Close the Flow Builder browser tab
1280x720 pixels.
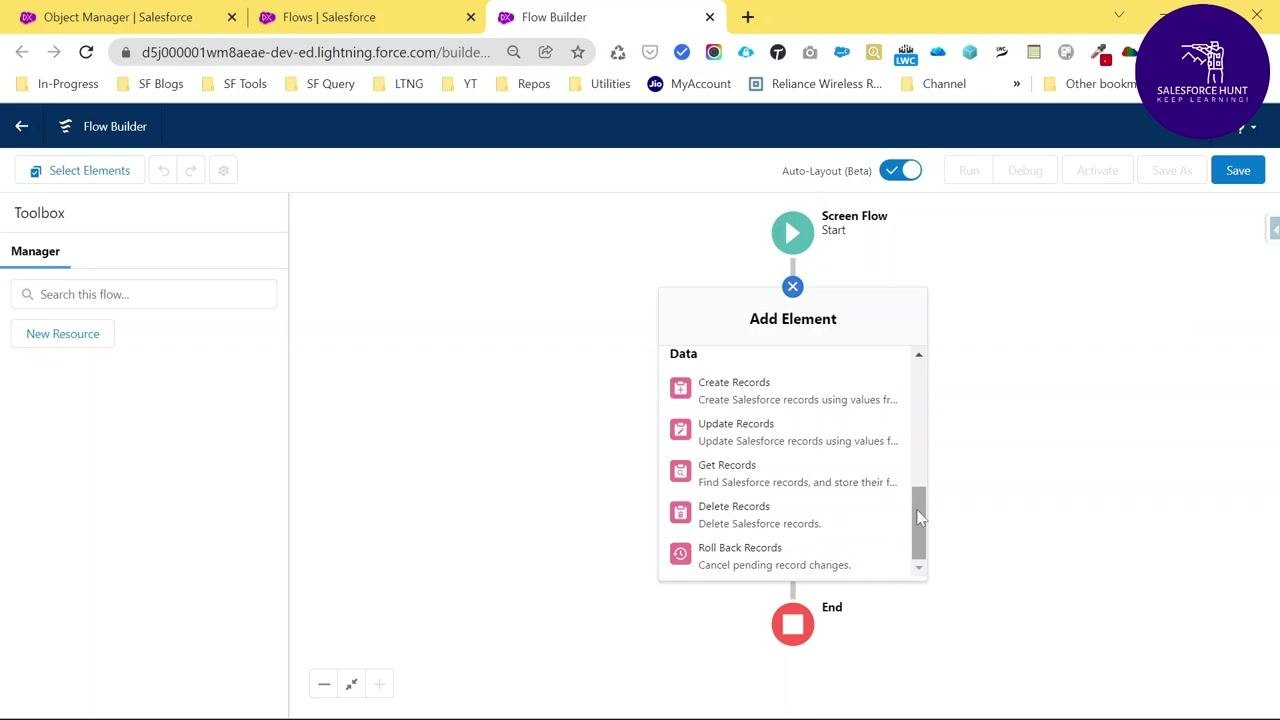pos(710,17)
